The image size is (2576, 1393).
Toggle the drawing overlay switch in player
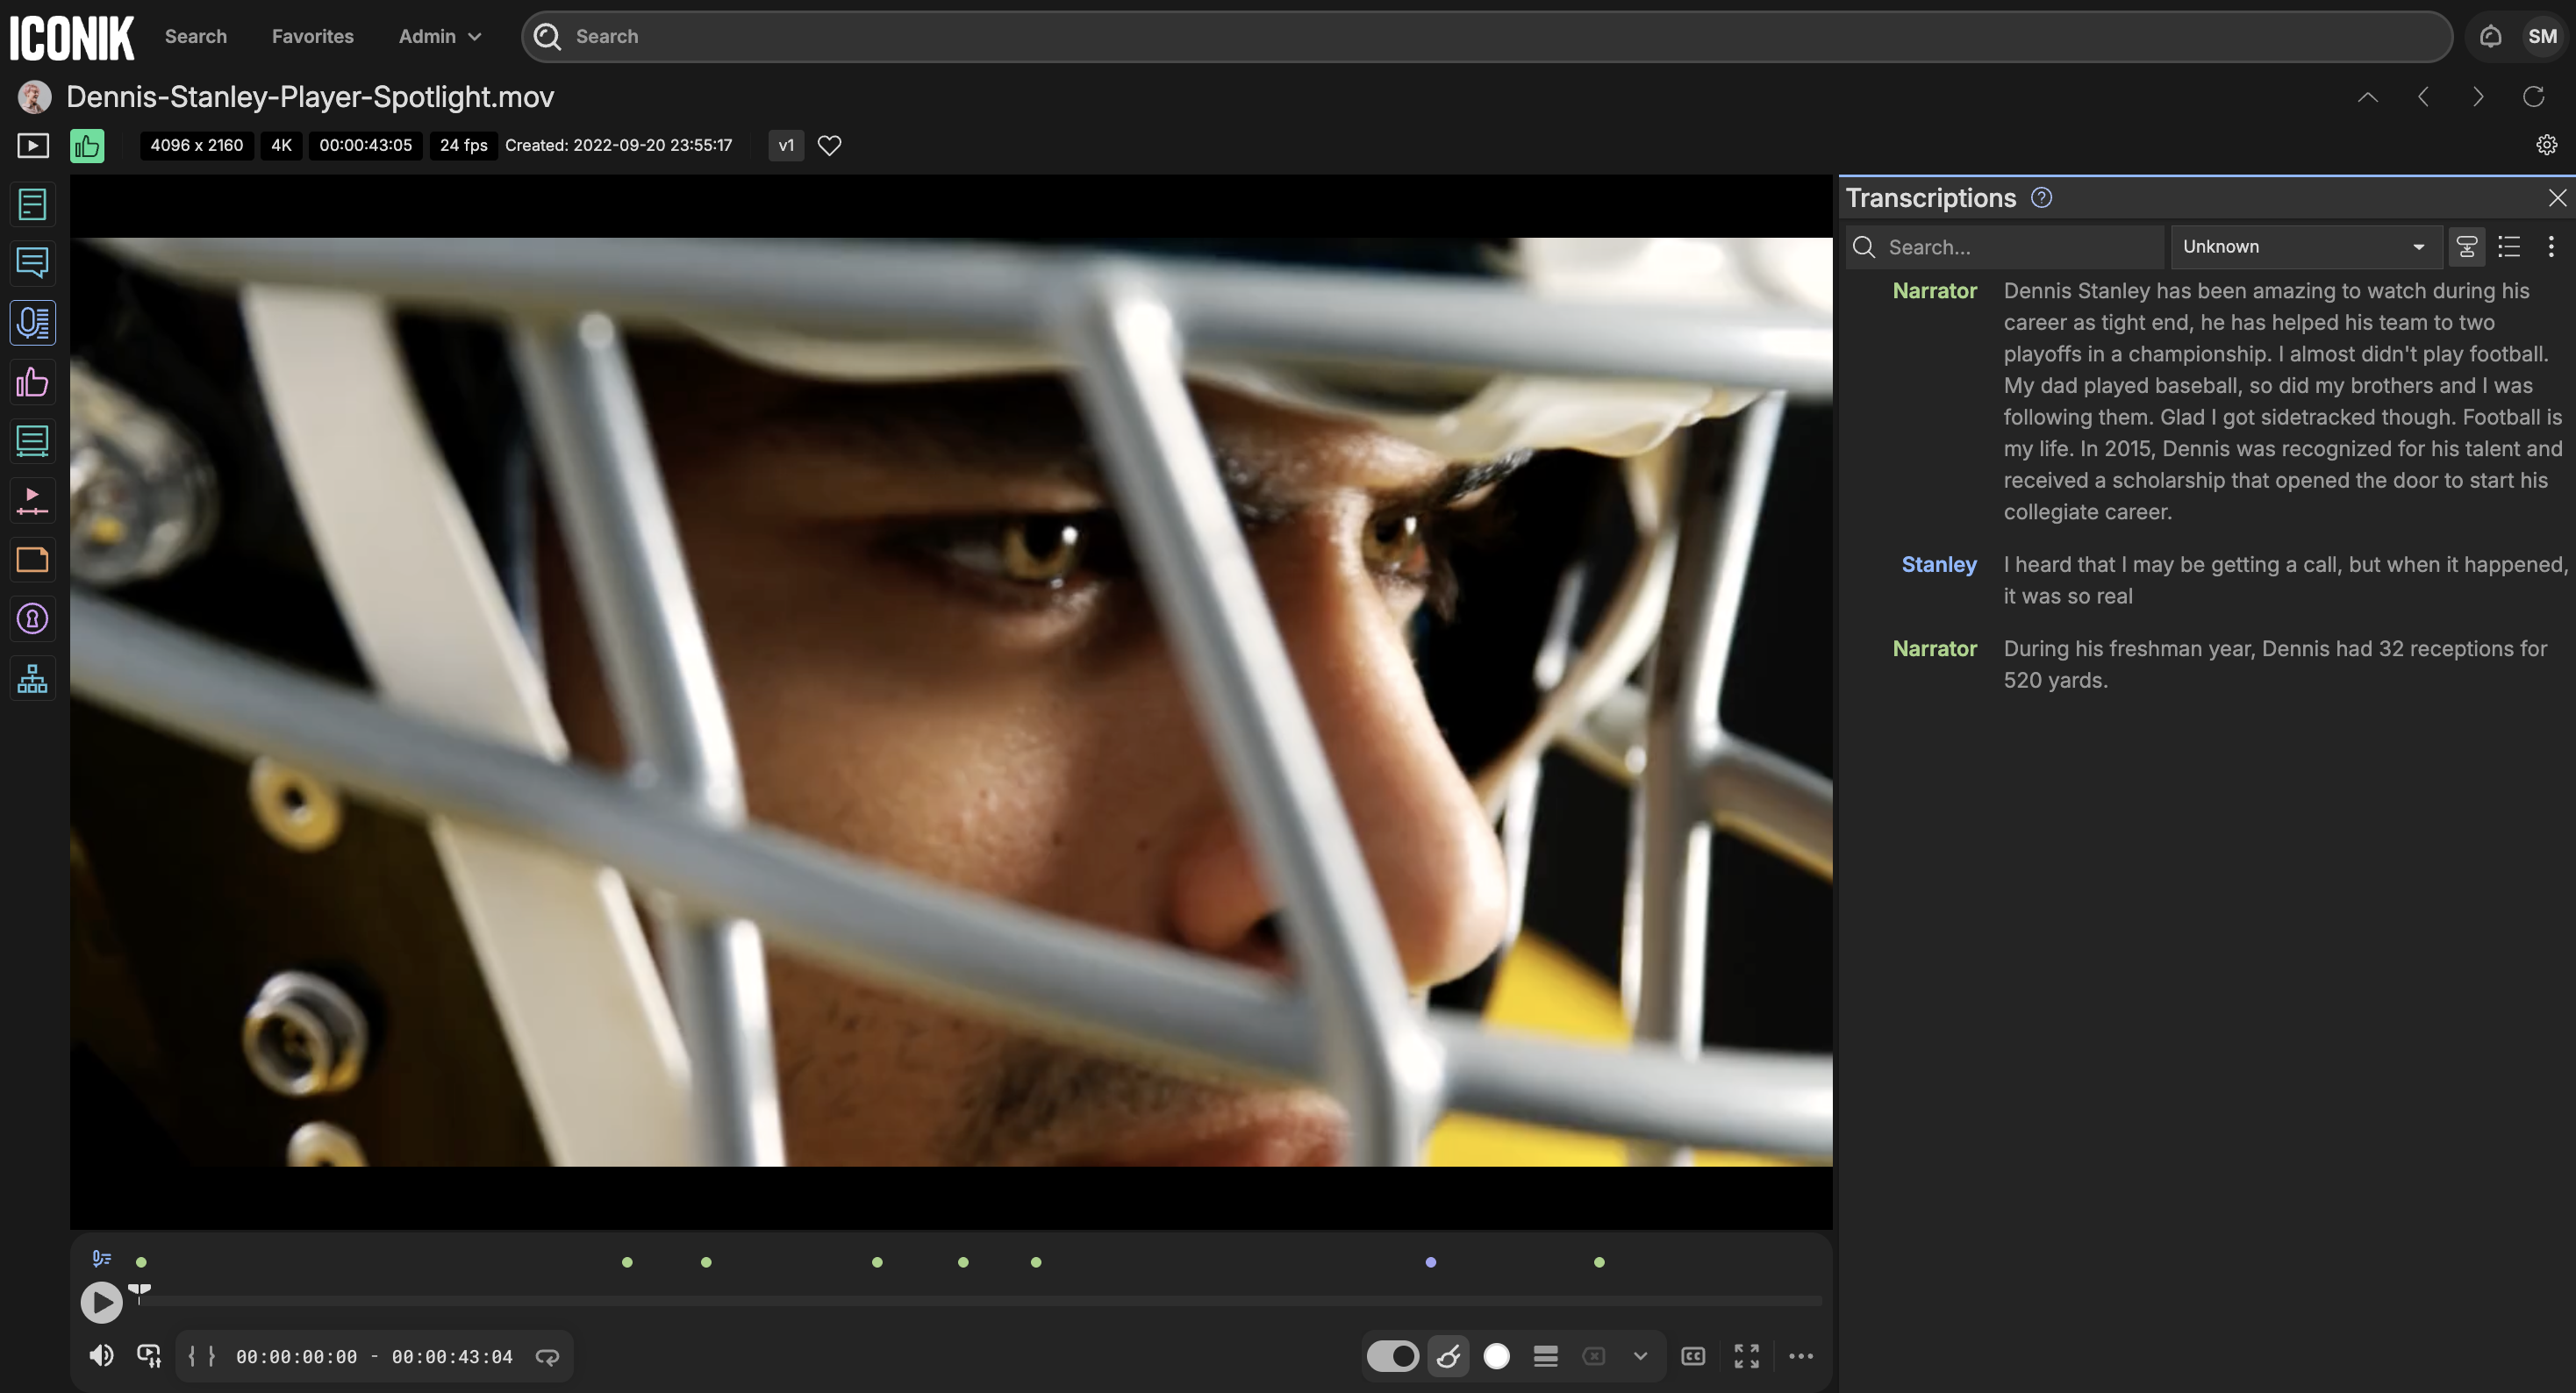pyautogui.click(x=1392, y=1356)
